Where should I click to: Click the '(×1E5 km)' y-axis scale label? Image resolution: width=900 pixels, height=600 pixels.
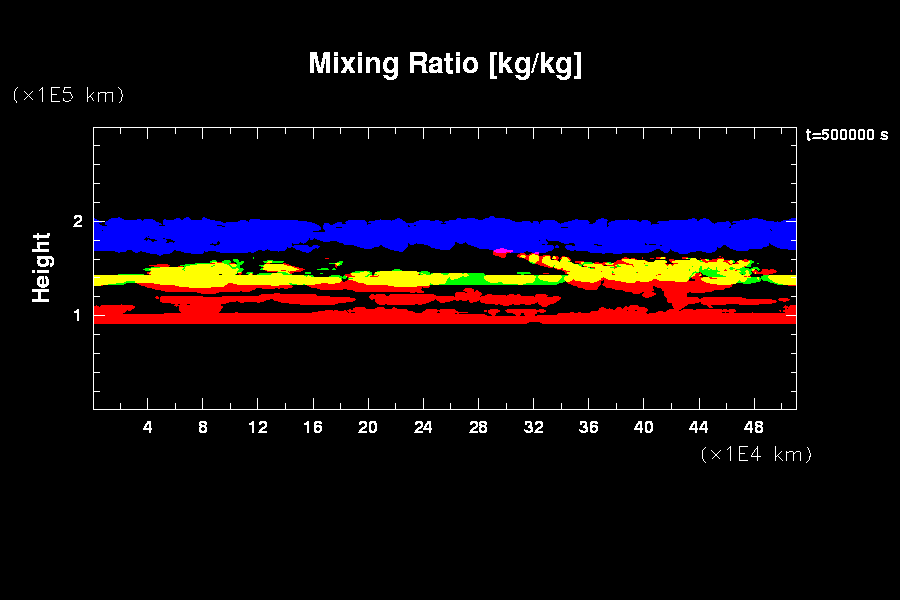point(68,95)
